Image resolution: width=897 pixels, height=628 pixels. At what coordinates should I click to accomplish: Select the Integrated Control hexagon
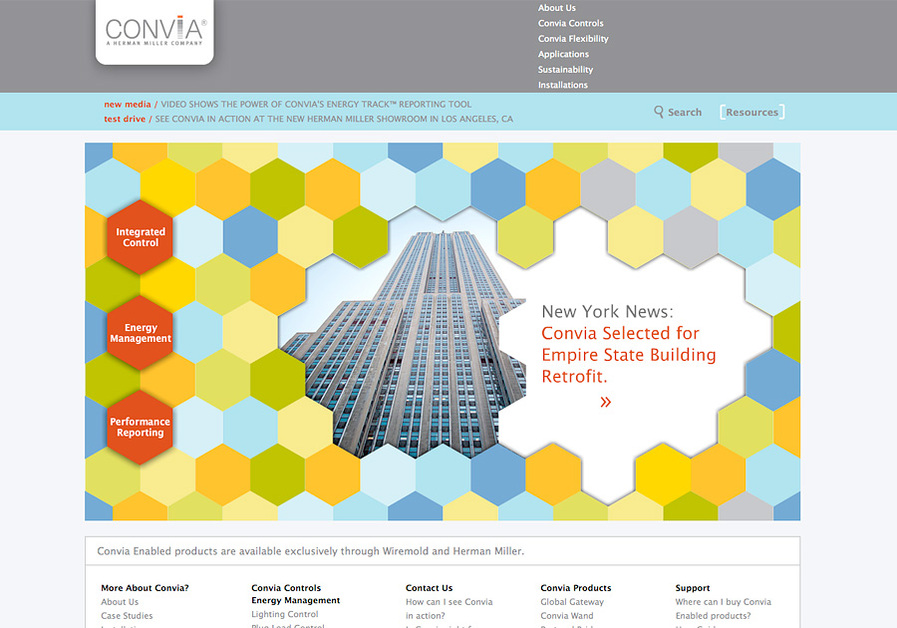pyautogui.click(x=140, y=237)
